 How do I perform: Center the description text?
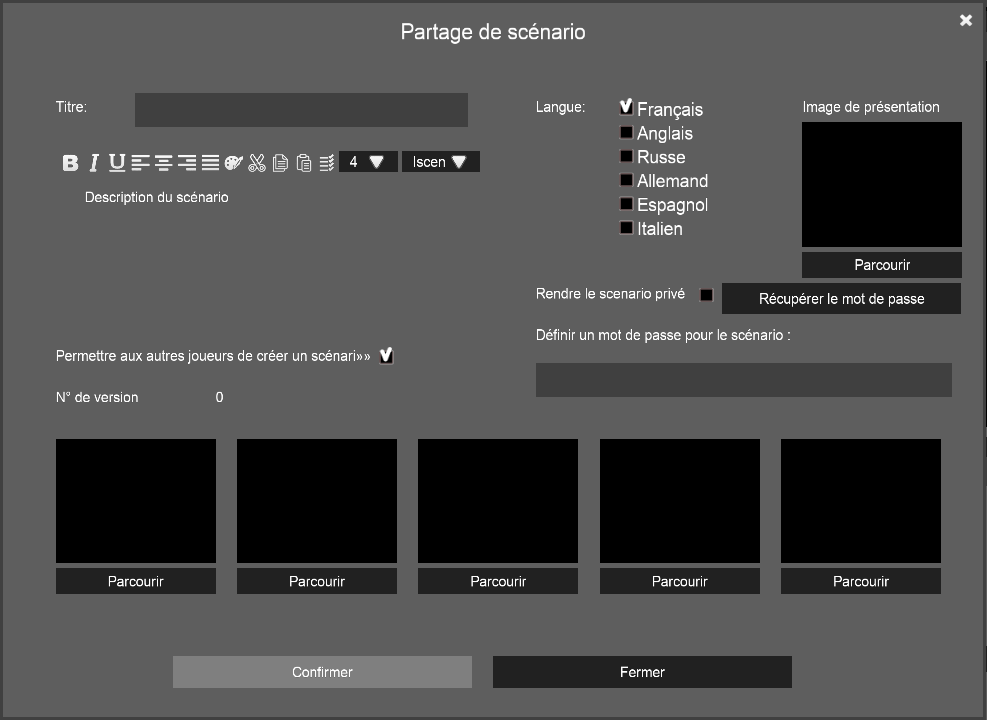(164, 163)
